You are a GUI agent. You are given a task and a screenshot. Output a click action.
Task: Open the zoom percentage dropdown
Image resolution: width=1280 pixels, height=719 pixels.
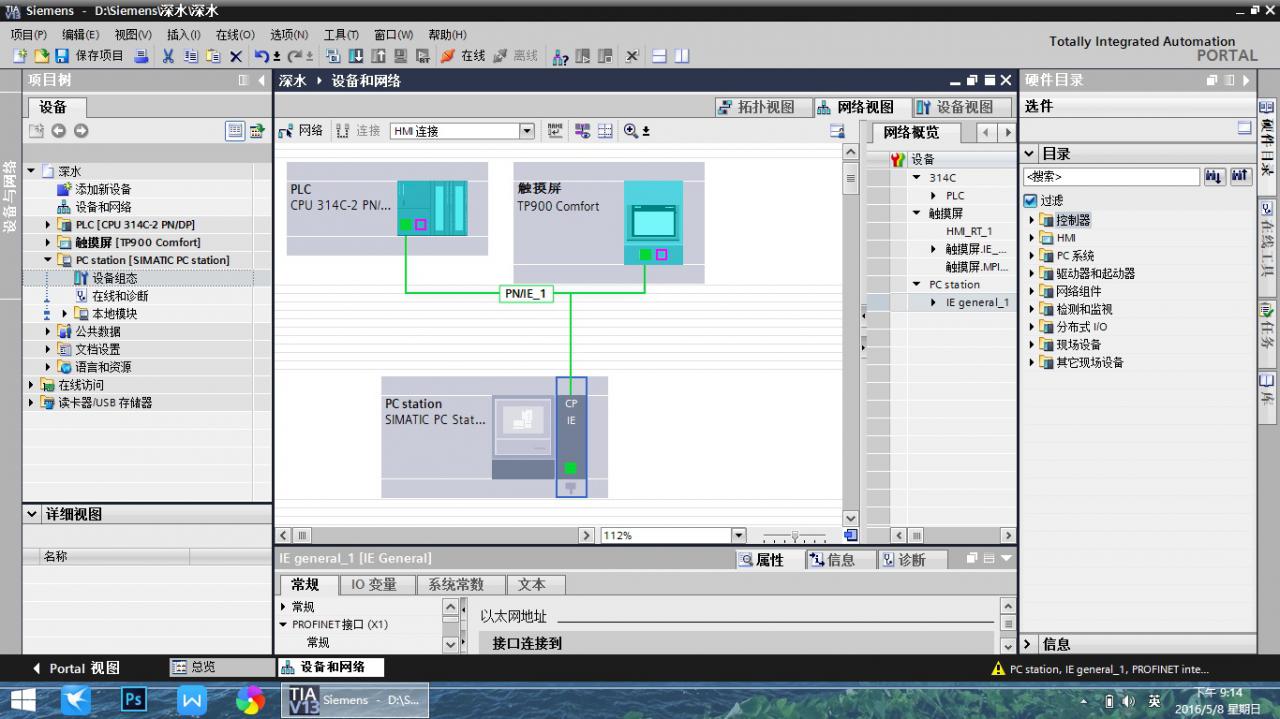tap(738, 536)
